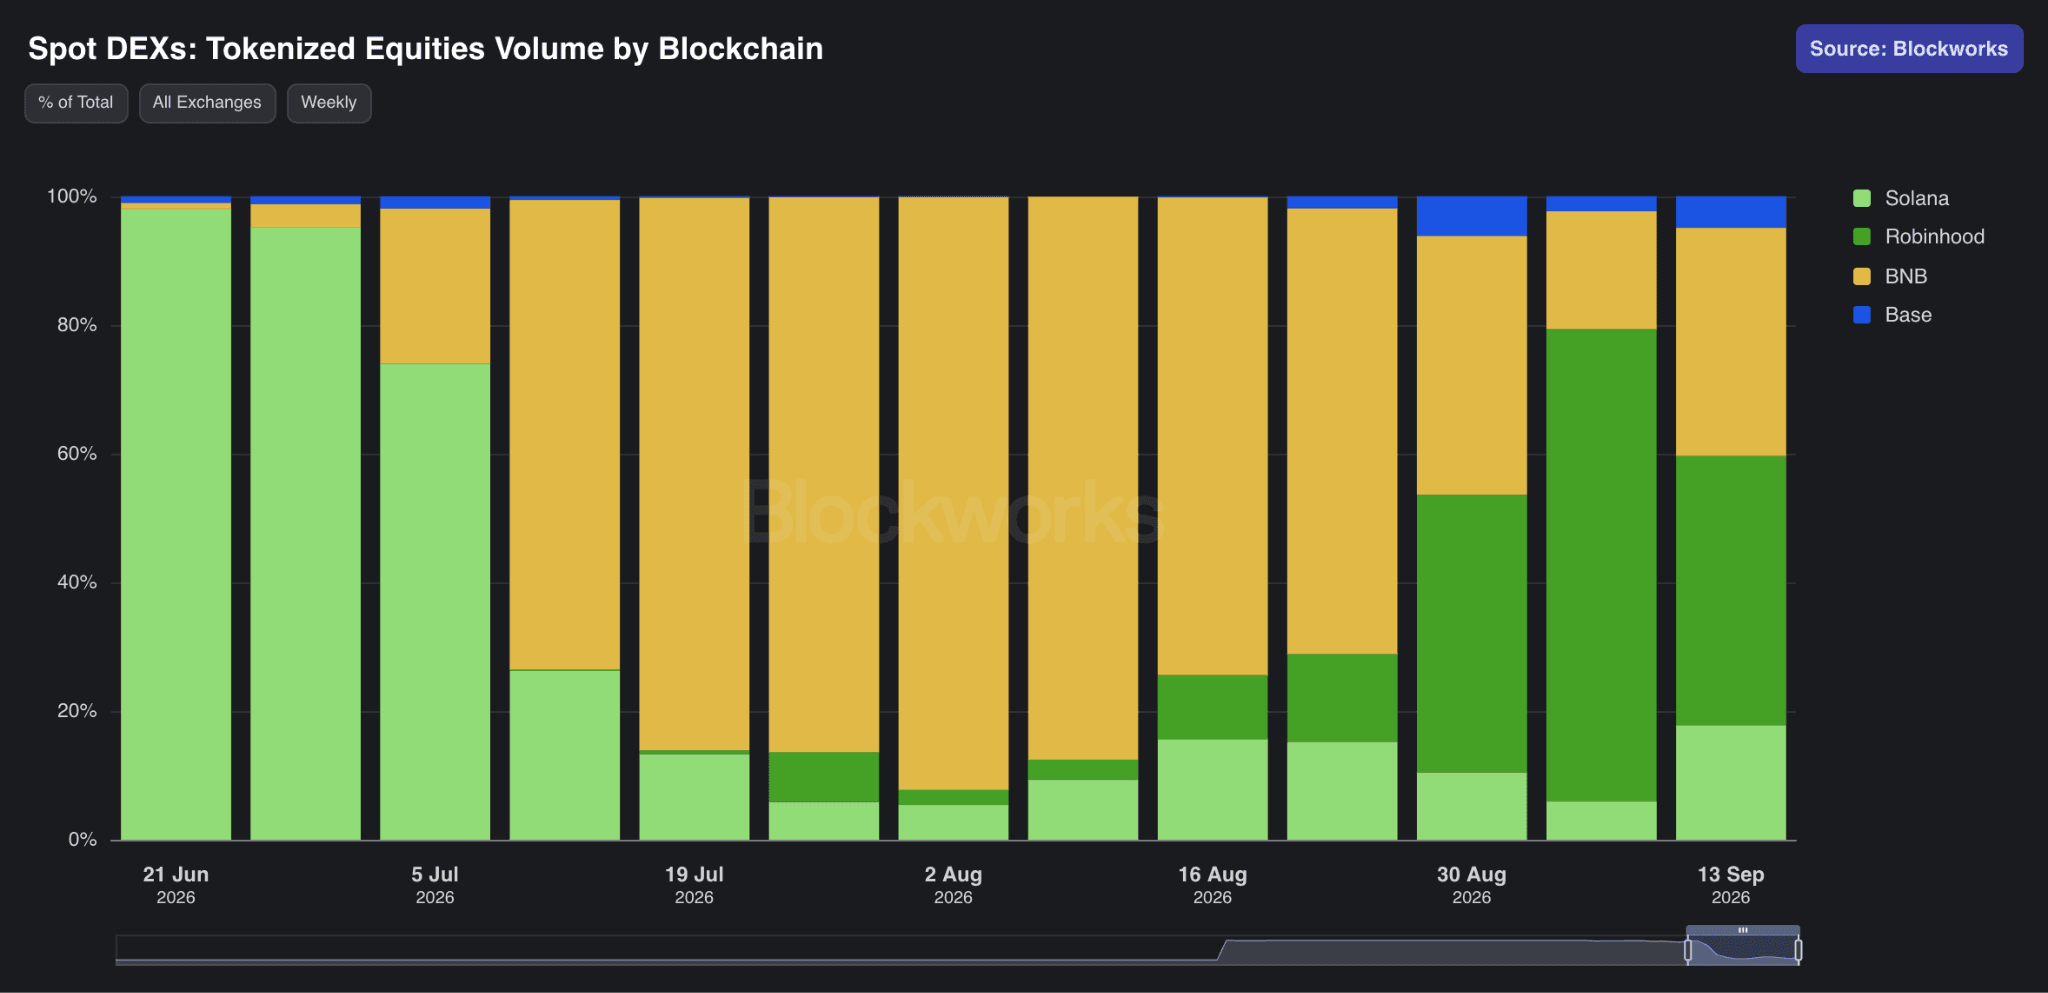Toggle Robinhood series in the legend
2048x993 pixels.
1918,237
